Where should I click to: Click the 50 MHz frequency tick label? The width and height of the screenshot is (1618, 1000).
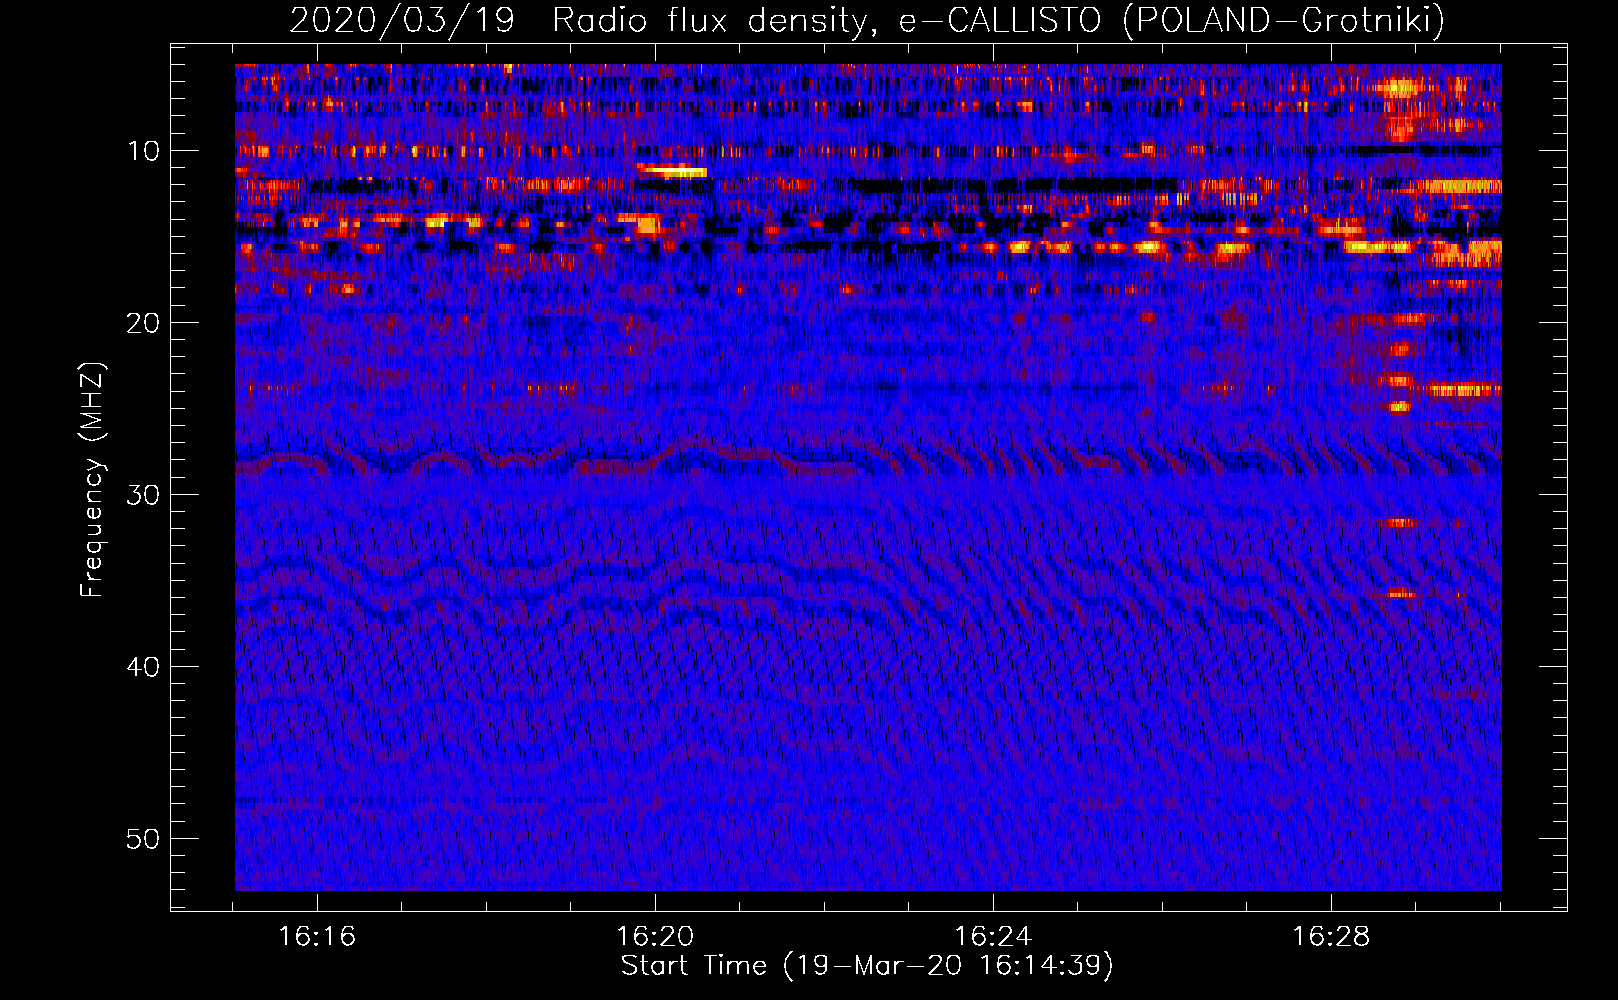(x=143, y=839)
